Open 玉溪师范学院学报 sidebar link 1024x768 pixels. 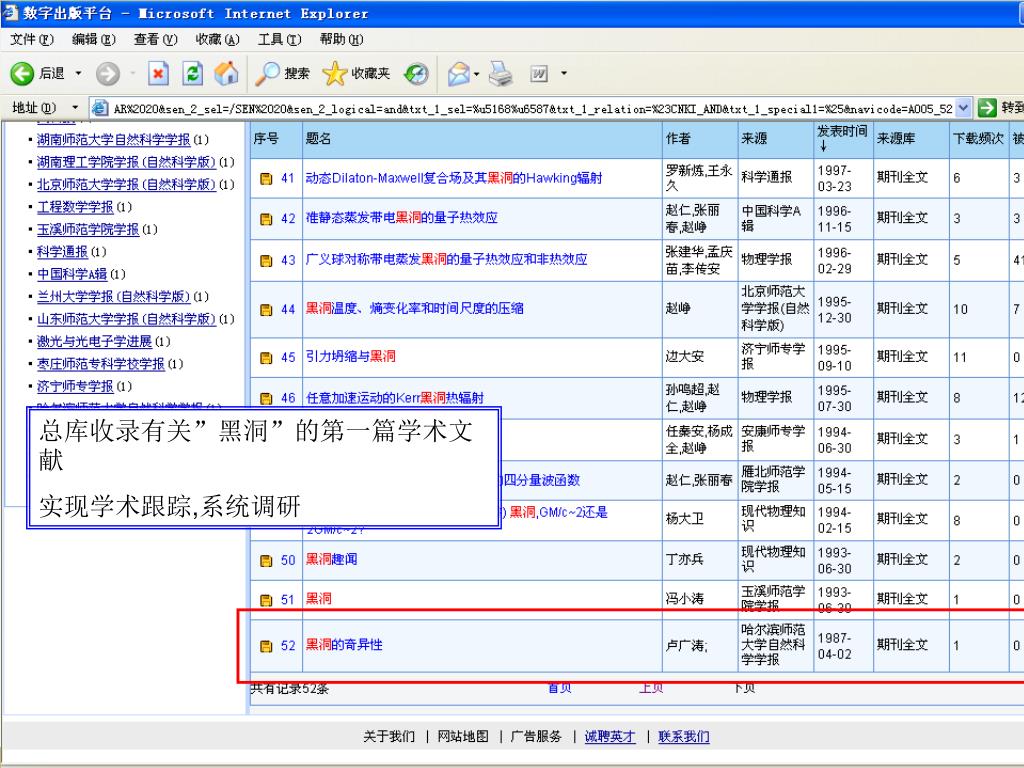(88, 229)
